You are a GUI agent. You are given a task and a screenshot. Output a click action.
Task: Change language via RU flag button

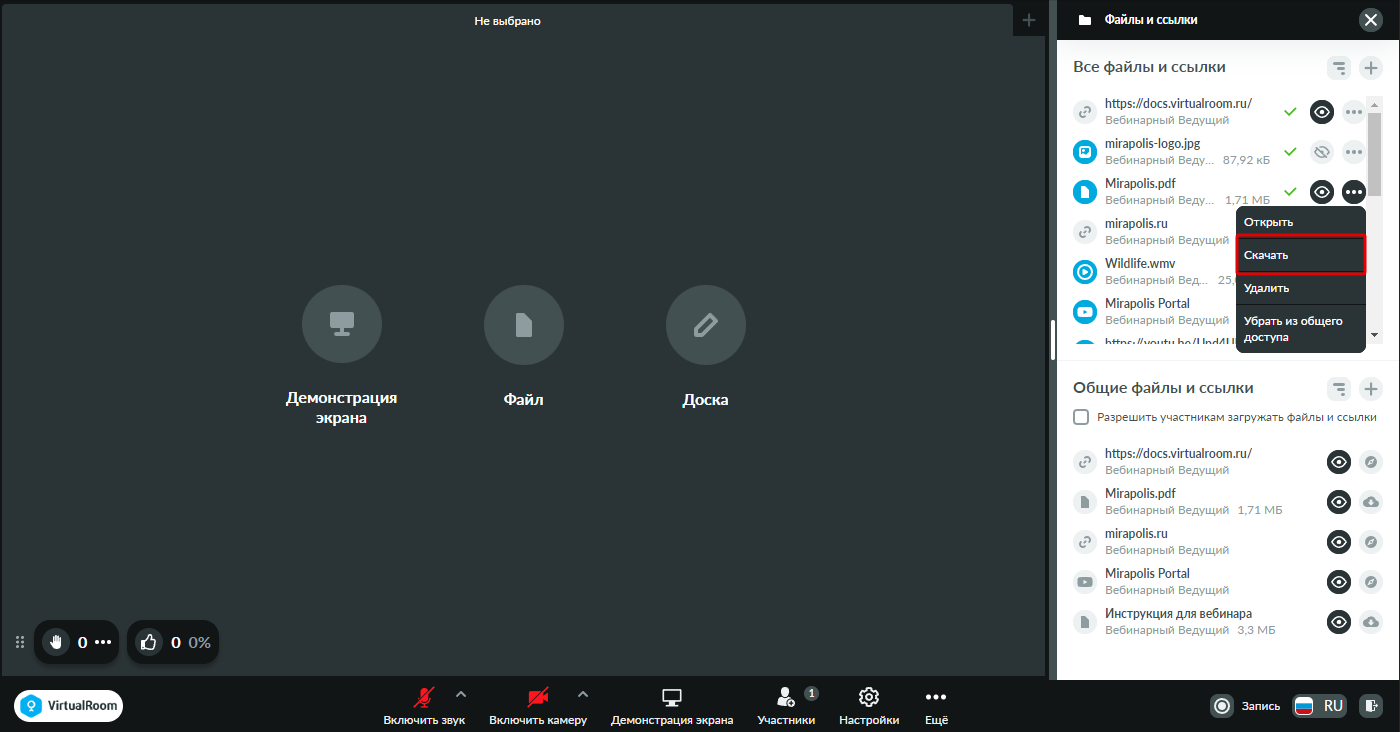click(x=1319, y=706)
